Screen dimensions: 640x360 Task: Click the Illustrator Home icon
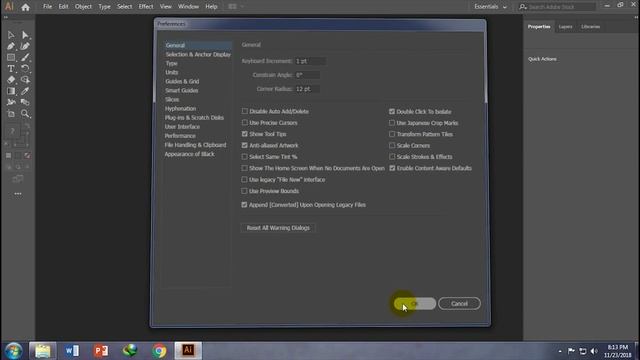pos(25,7)
